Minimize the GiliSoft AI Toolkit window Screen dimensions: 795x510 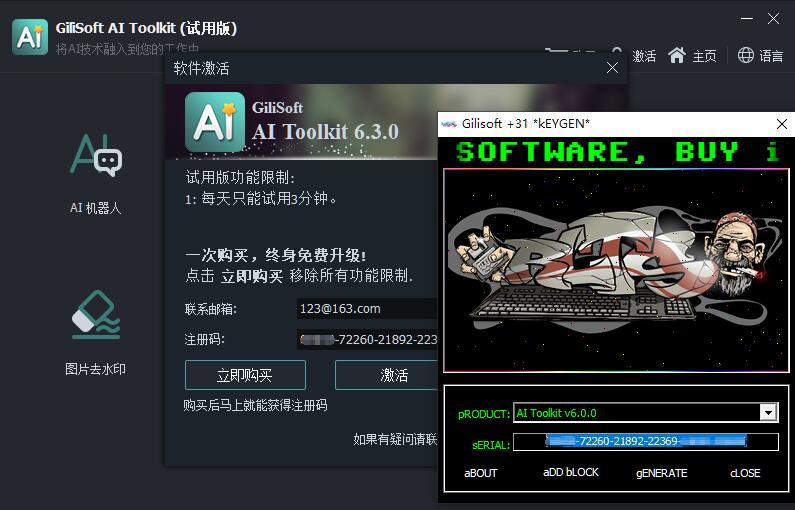pos(746,19)
